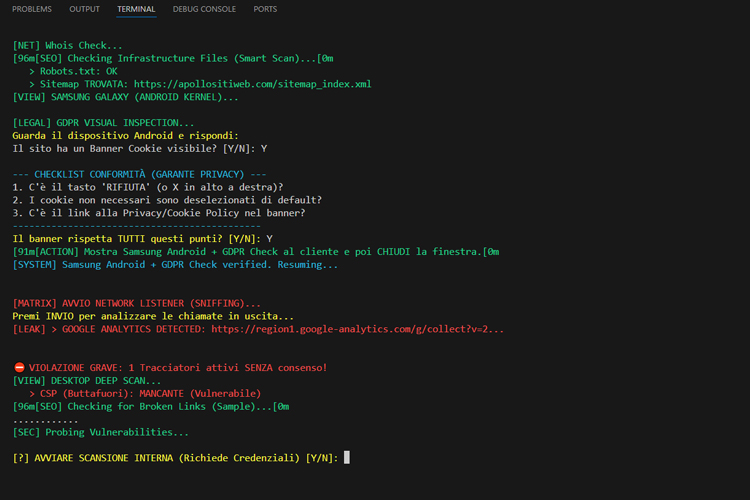
Task: Open the apollositiweb sitemap_index.xml link
Action: pyautogui.click(x=255, y=84)
